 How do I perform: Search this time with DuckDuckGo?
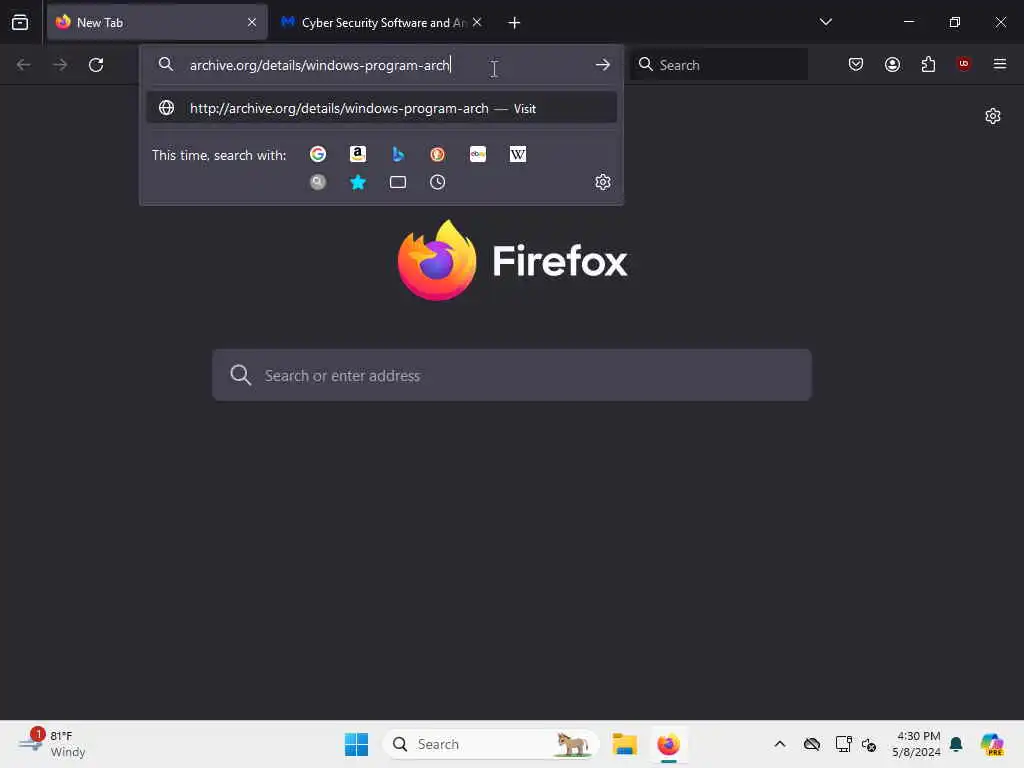438,154
